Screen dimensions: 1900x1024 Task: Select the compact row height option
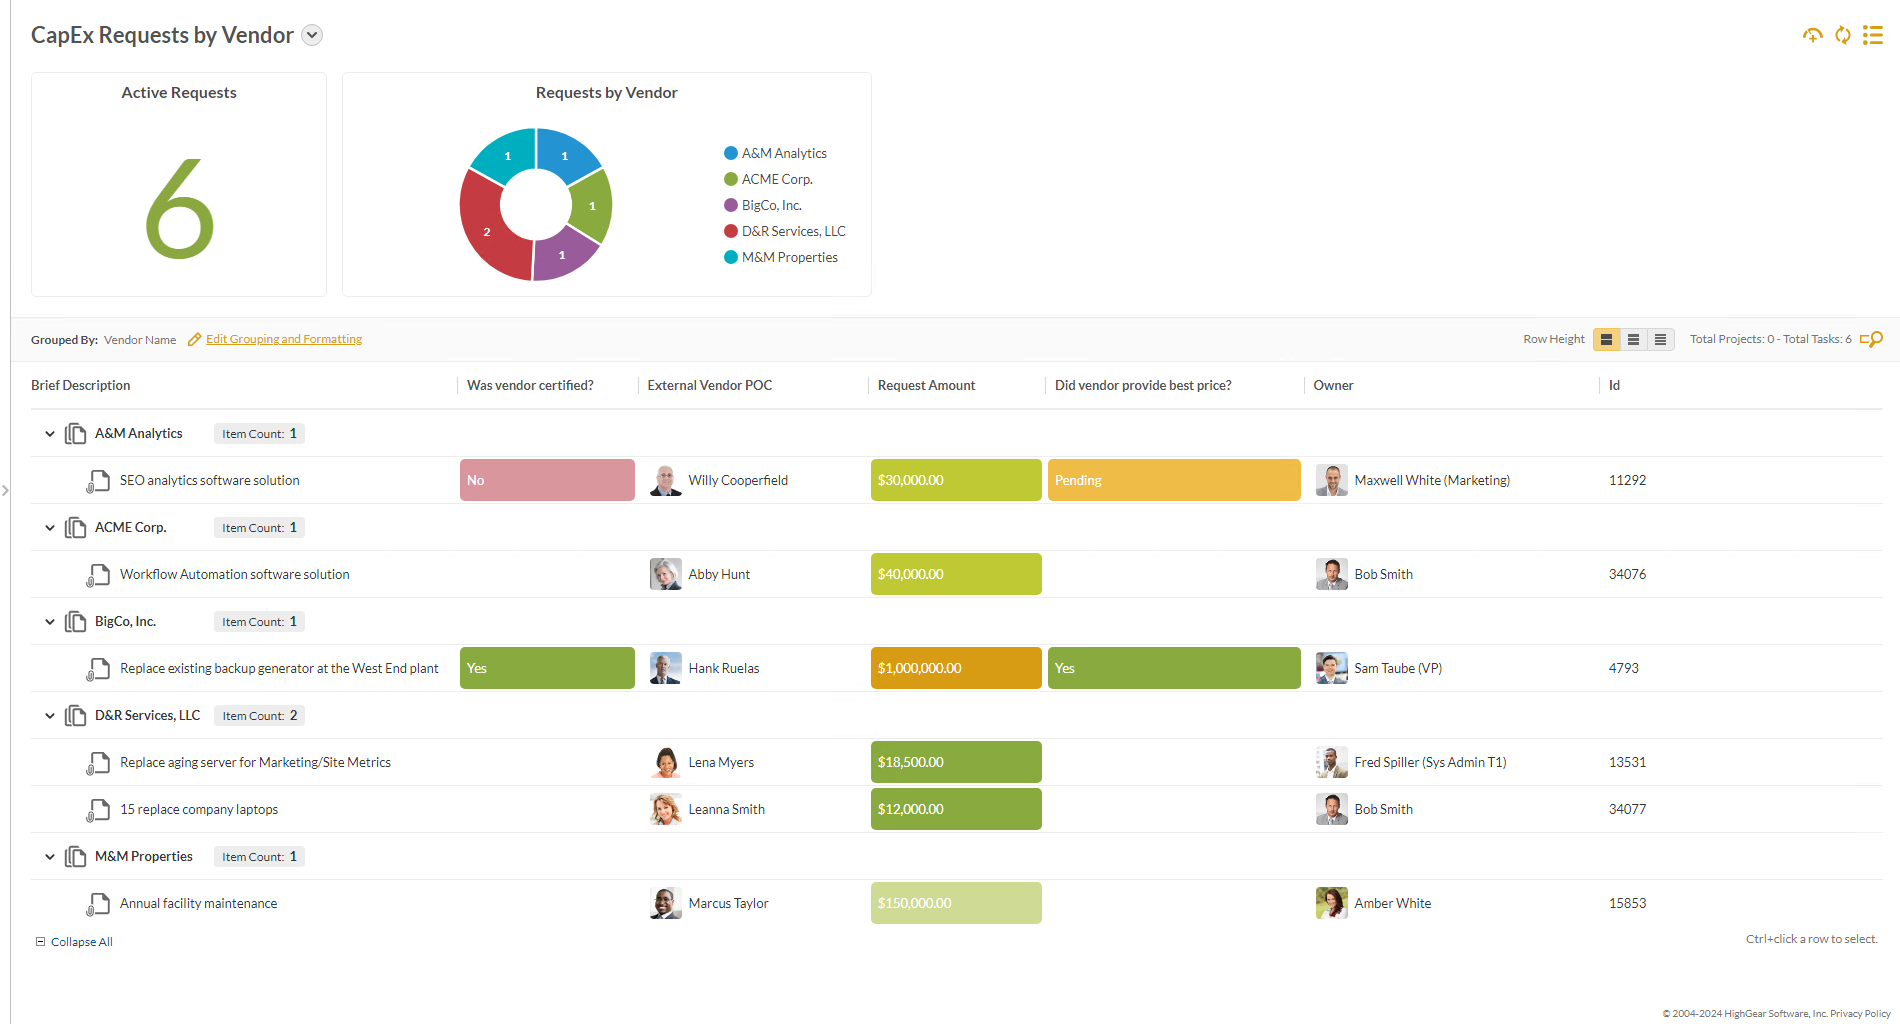point(1660,339)
